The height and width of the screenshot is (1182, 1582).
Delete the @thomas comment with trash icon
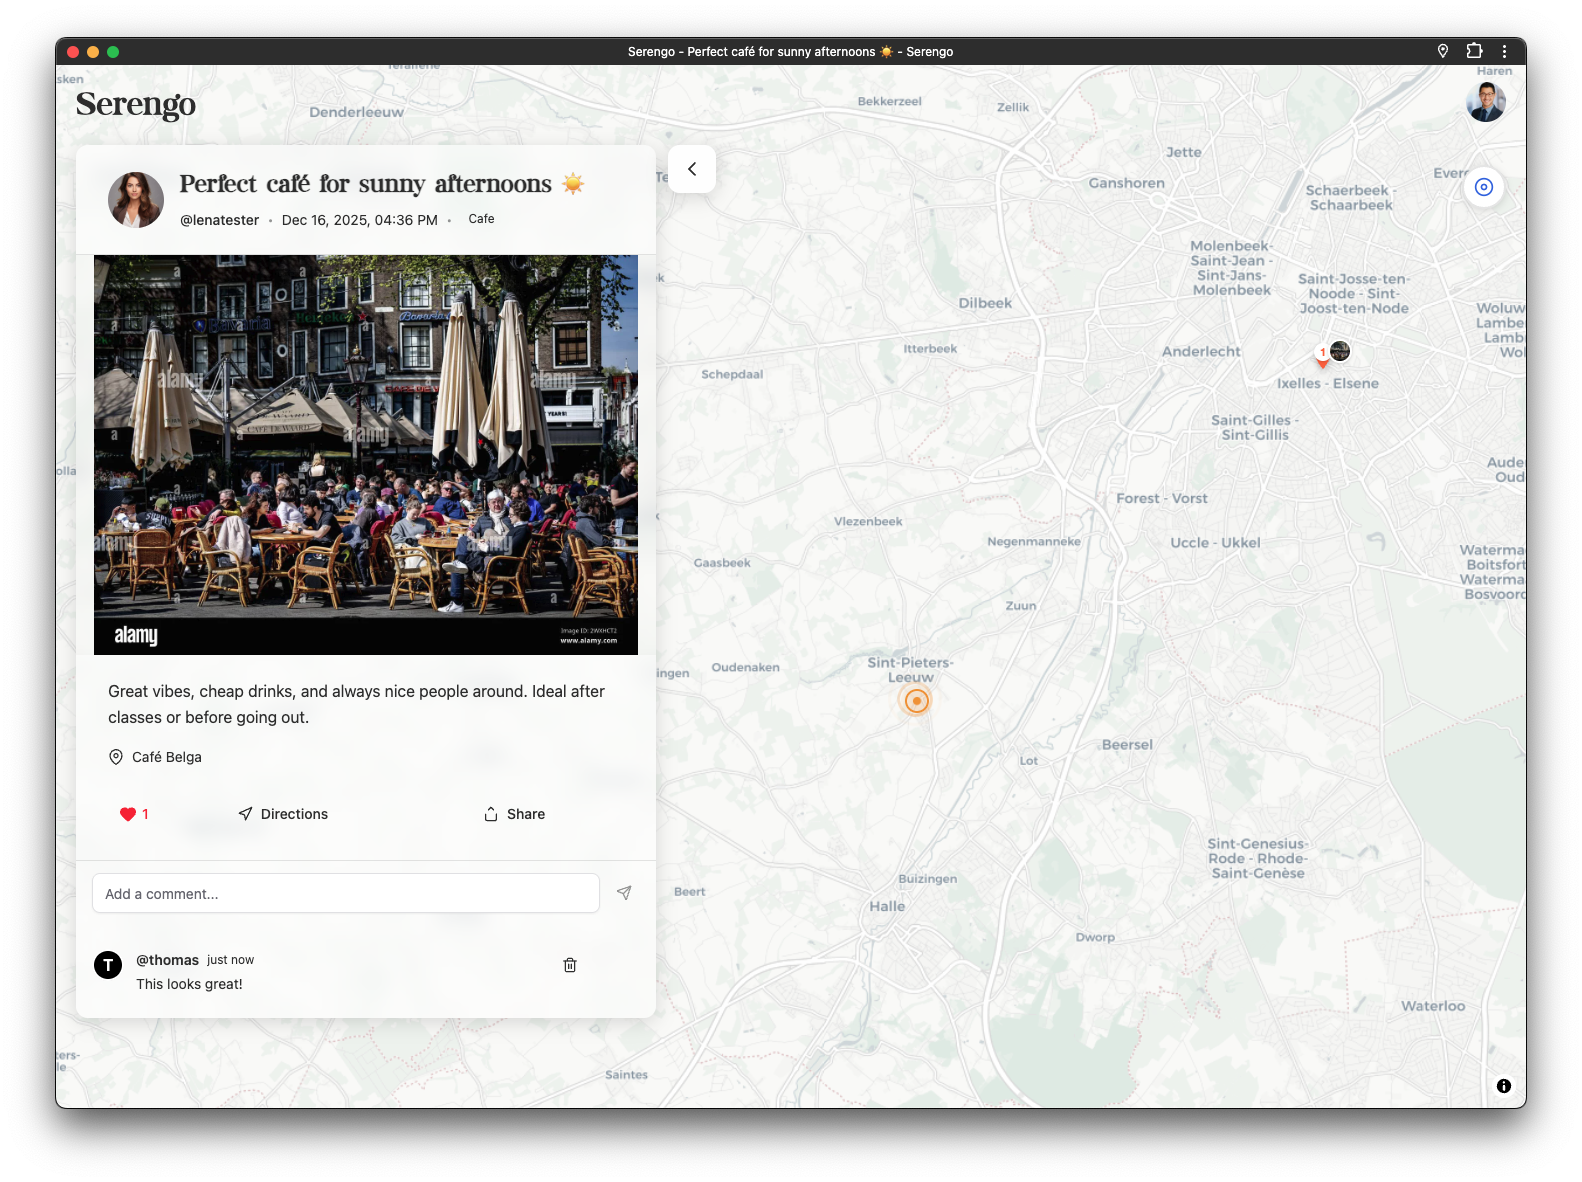(570, 965)
